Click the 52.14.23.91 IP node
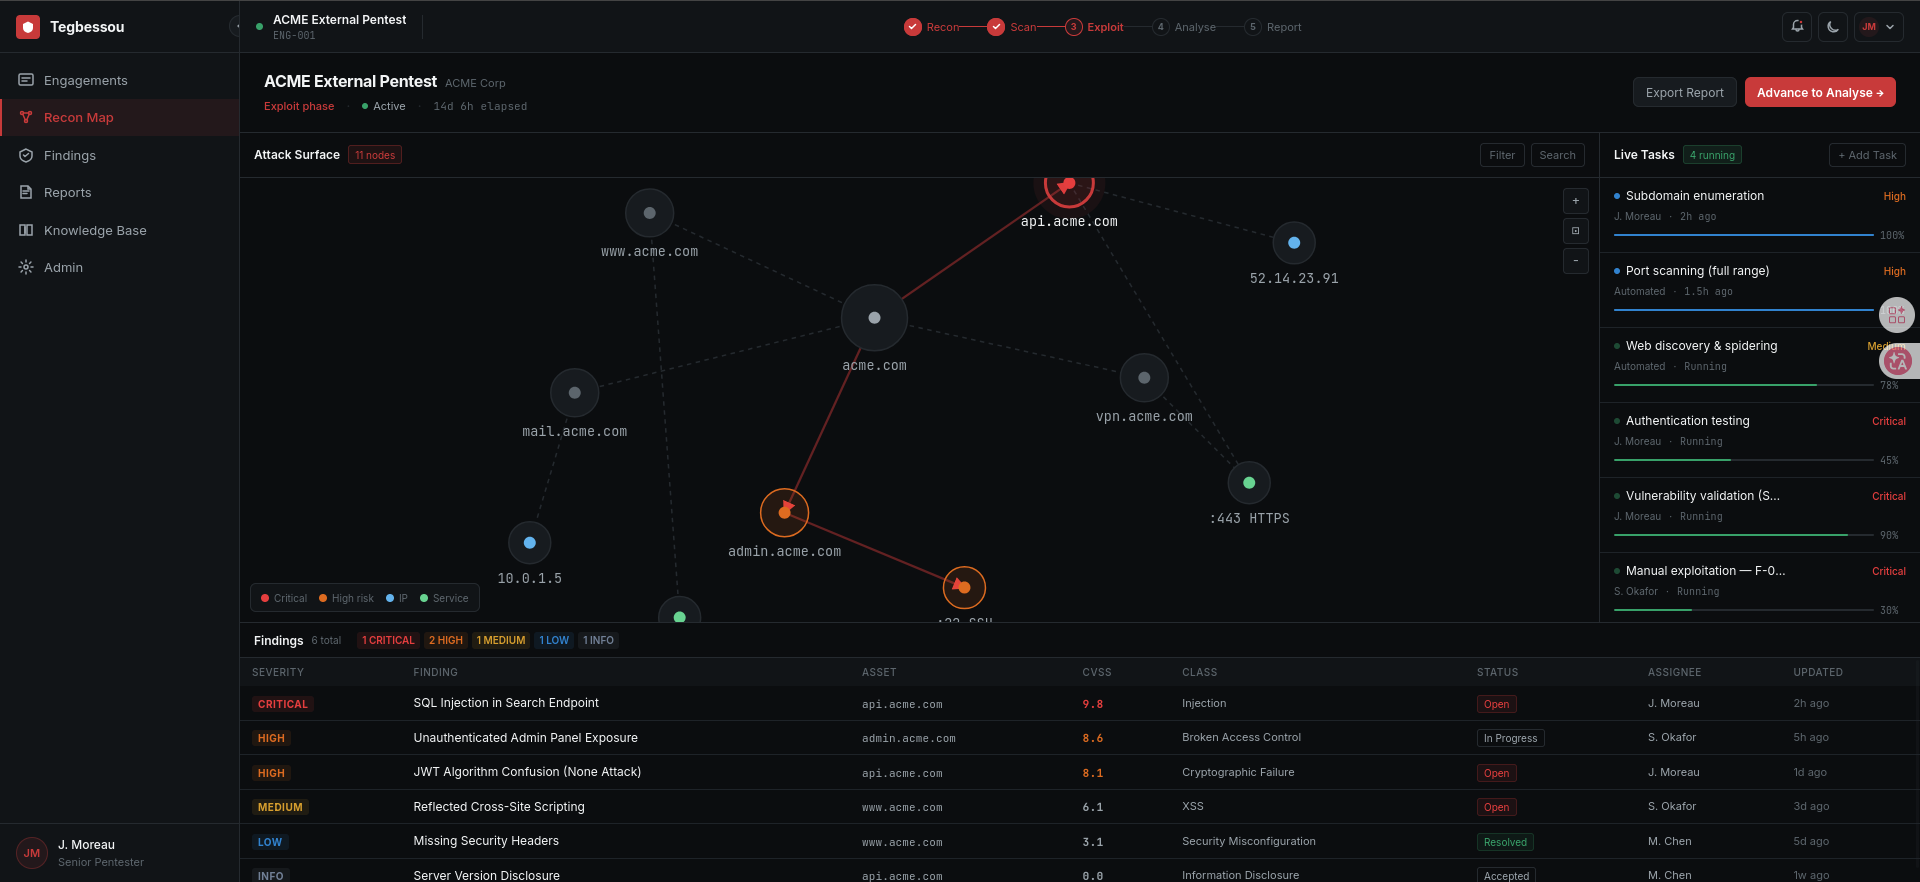 (1294, 243)
